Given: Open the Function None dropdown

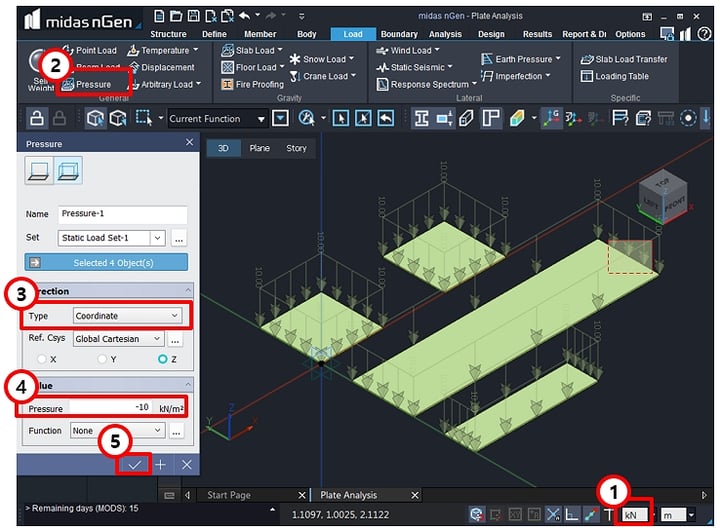Looking at the screenshot, I should pos(117,430).
